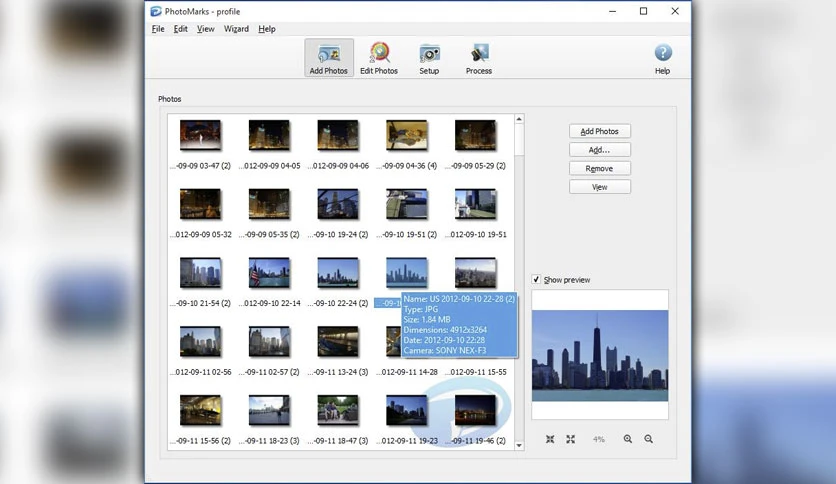
Task: Select photo labeled ...012-09-09 05-32
Action: (x=200, y=204)
